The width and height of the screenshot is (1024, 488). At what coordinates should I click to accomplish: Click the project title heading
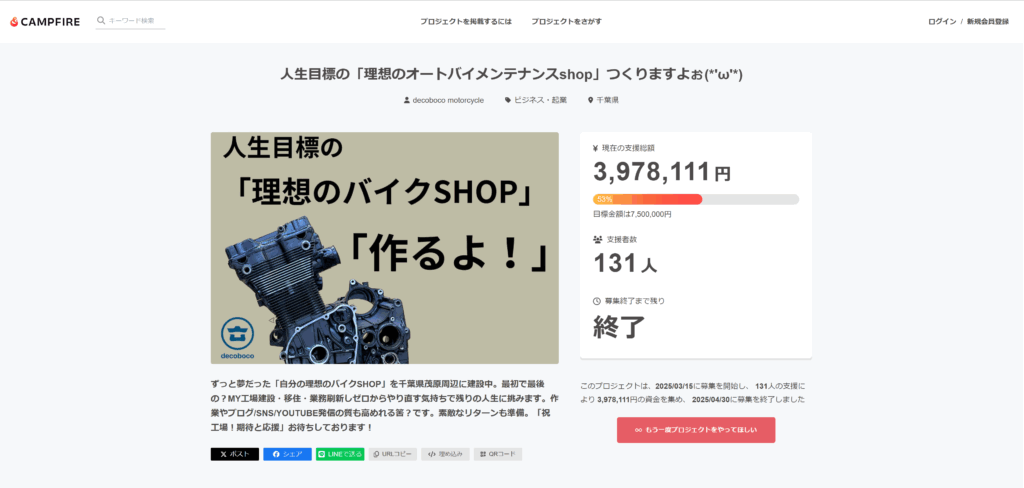(x=511, y=74)
